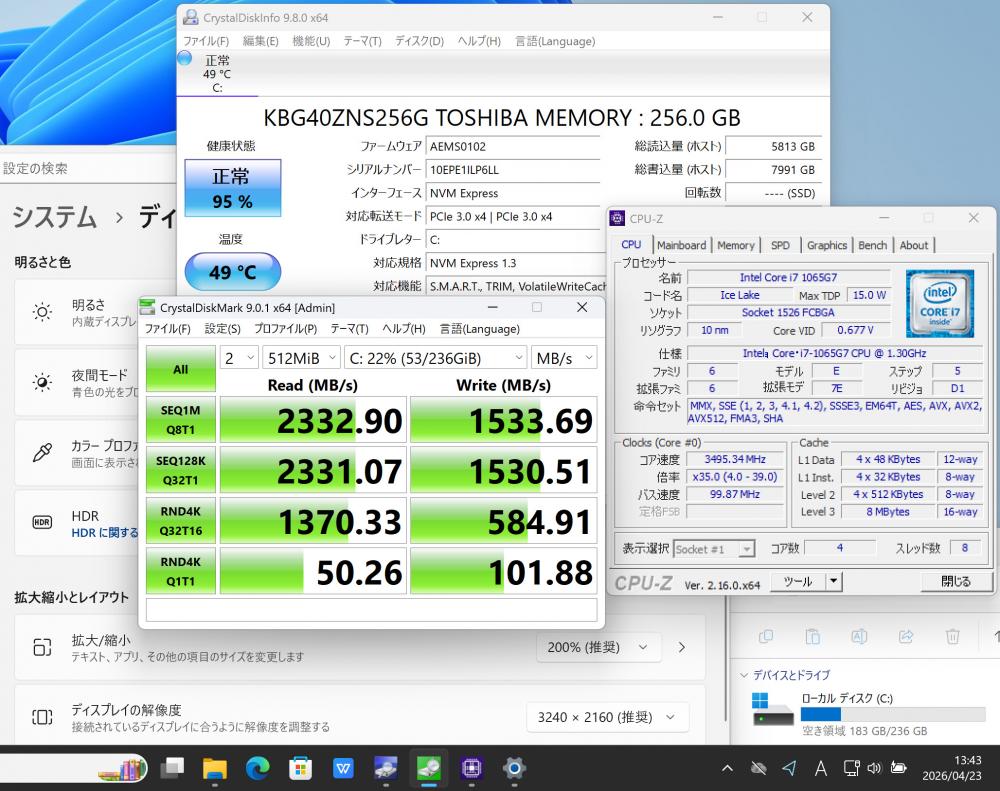Image resolution: width=1000 pixels, height=791 pixels.
Task: Open Microsoft Edge from the taskbar
Action: (258, 768)
